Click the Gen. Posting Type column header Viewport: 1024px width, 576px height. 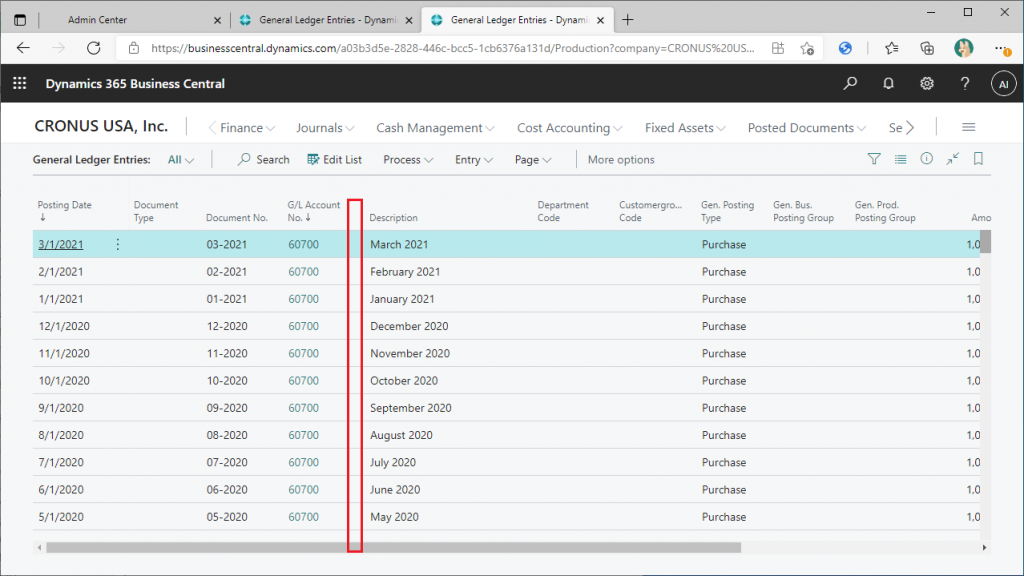727,211
